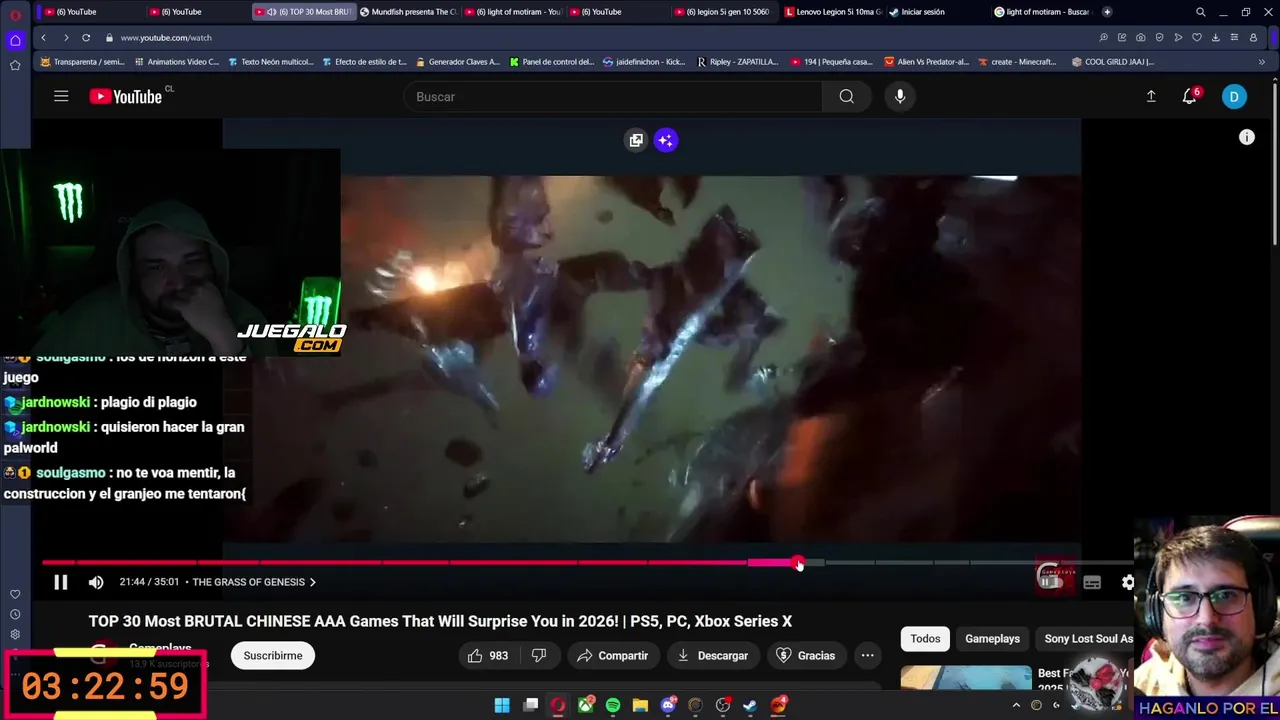1280x720 pixels.
Task: Open the Animations Video C... bookmark
Action: 176,62
